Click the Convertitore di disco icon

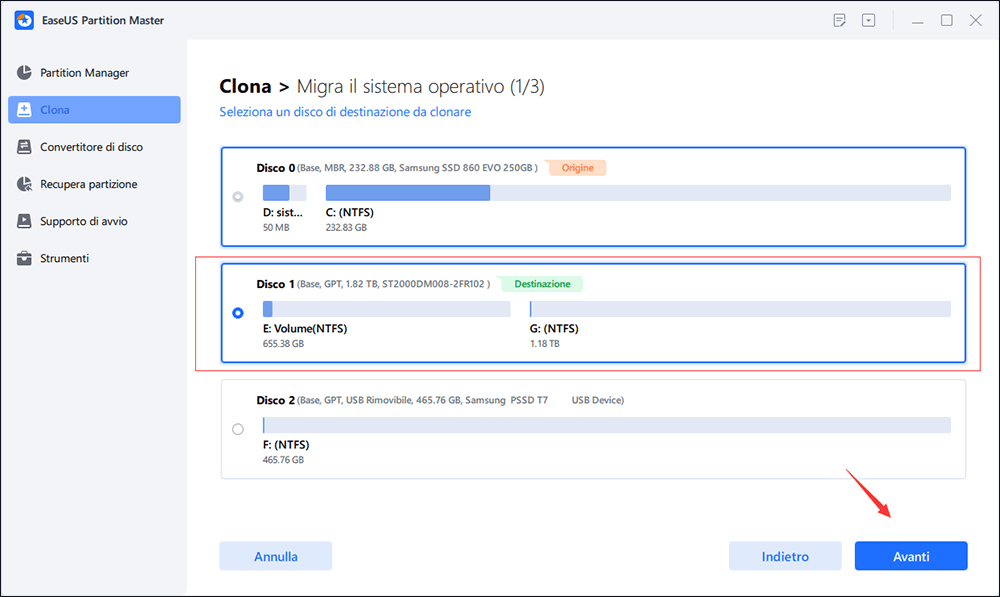(24, 147)
